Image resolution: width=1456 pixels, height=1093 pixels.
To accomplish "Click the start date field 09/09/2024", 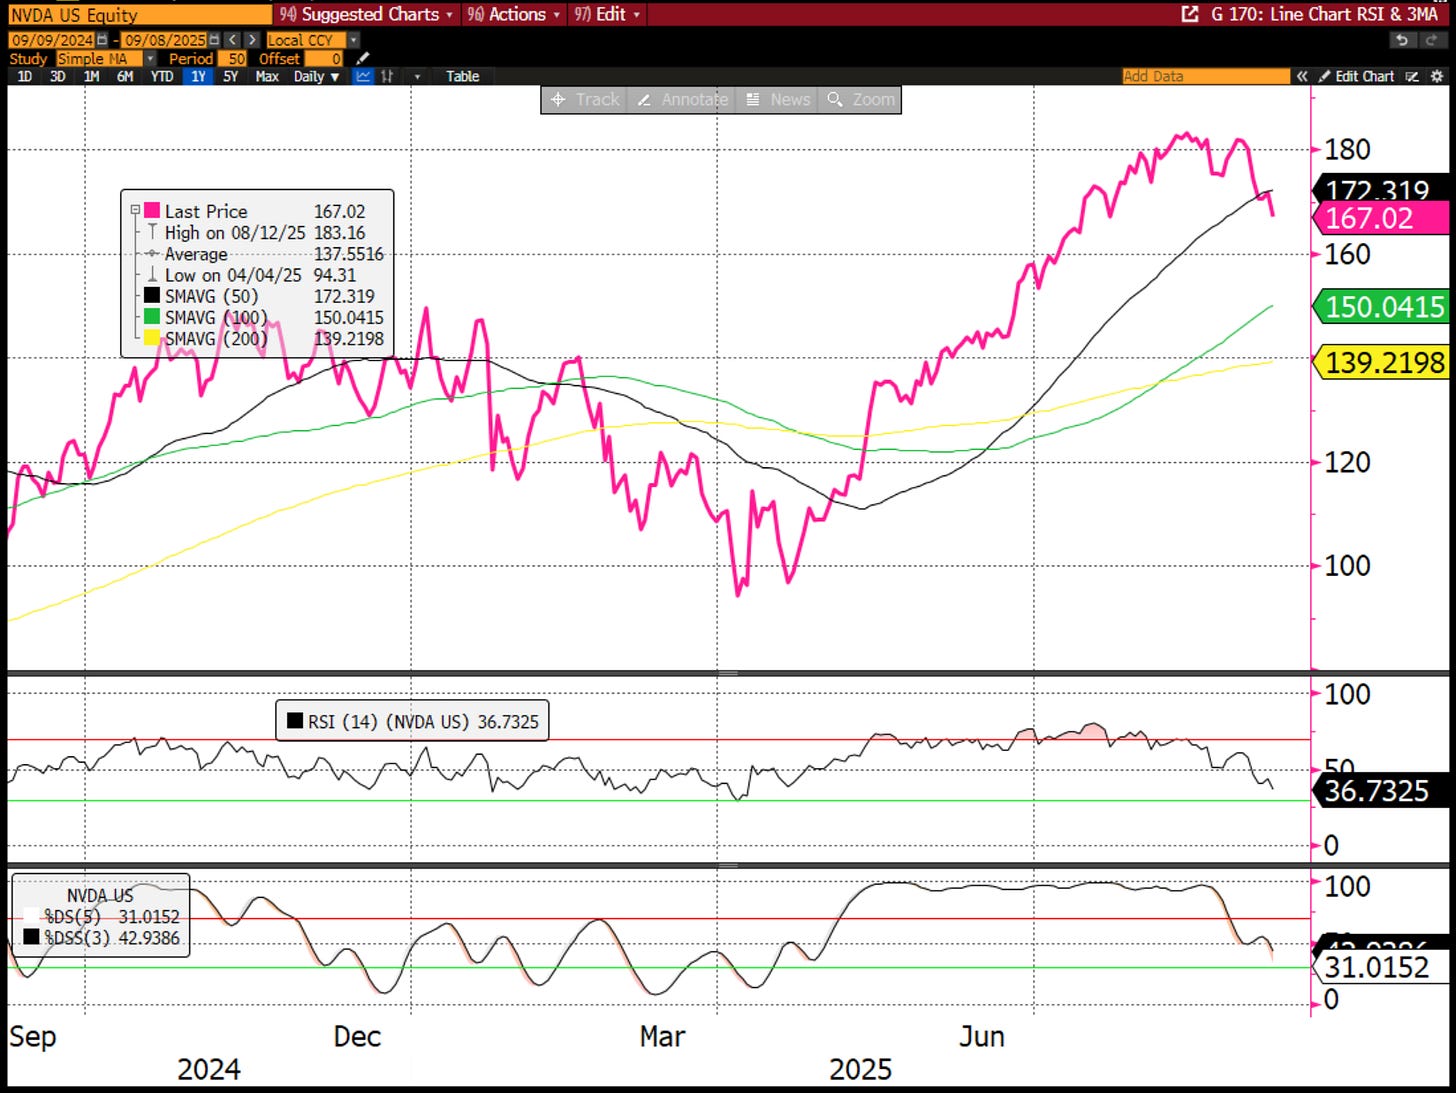I will coord(51,40).
